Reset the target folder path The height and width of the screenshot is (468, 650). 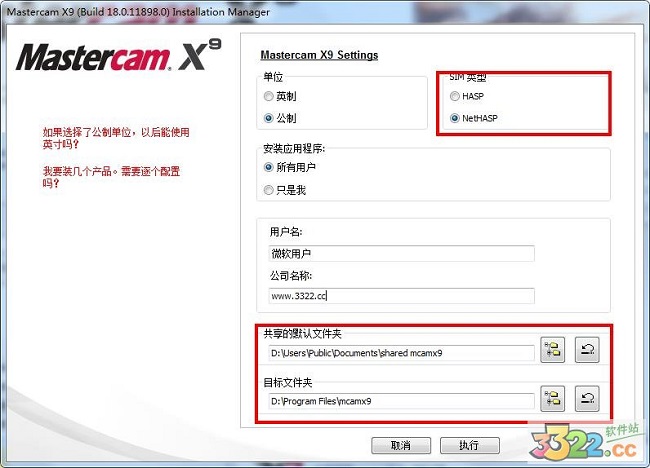tap(587, 399)
